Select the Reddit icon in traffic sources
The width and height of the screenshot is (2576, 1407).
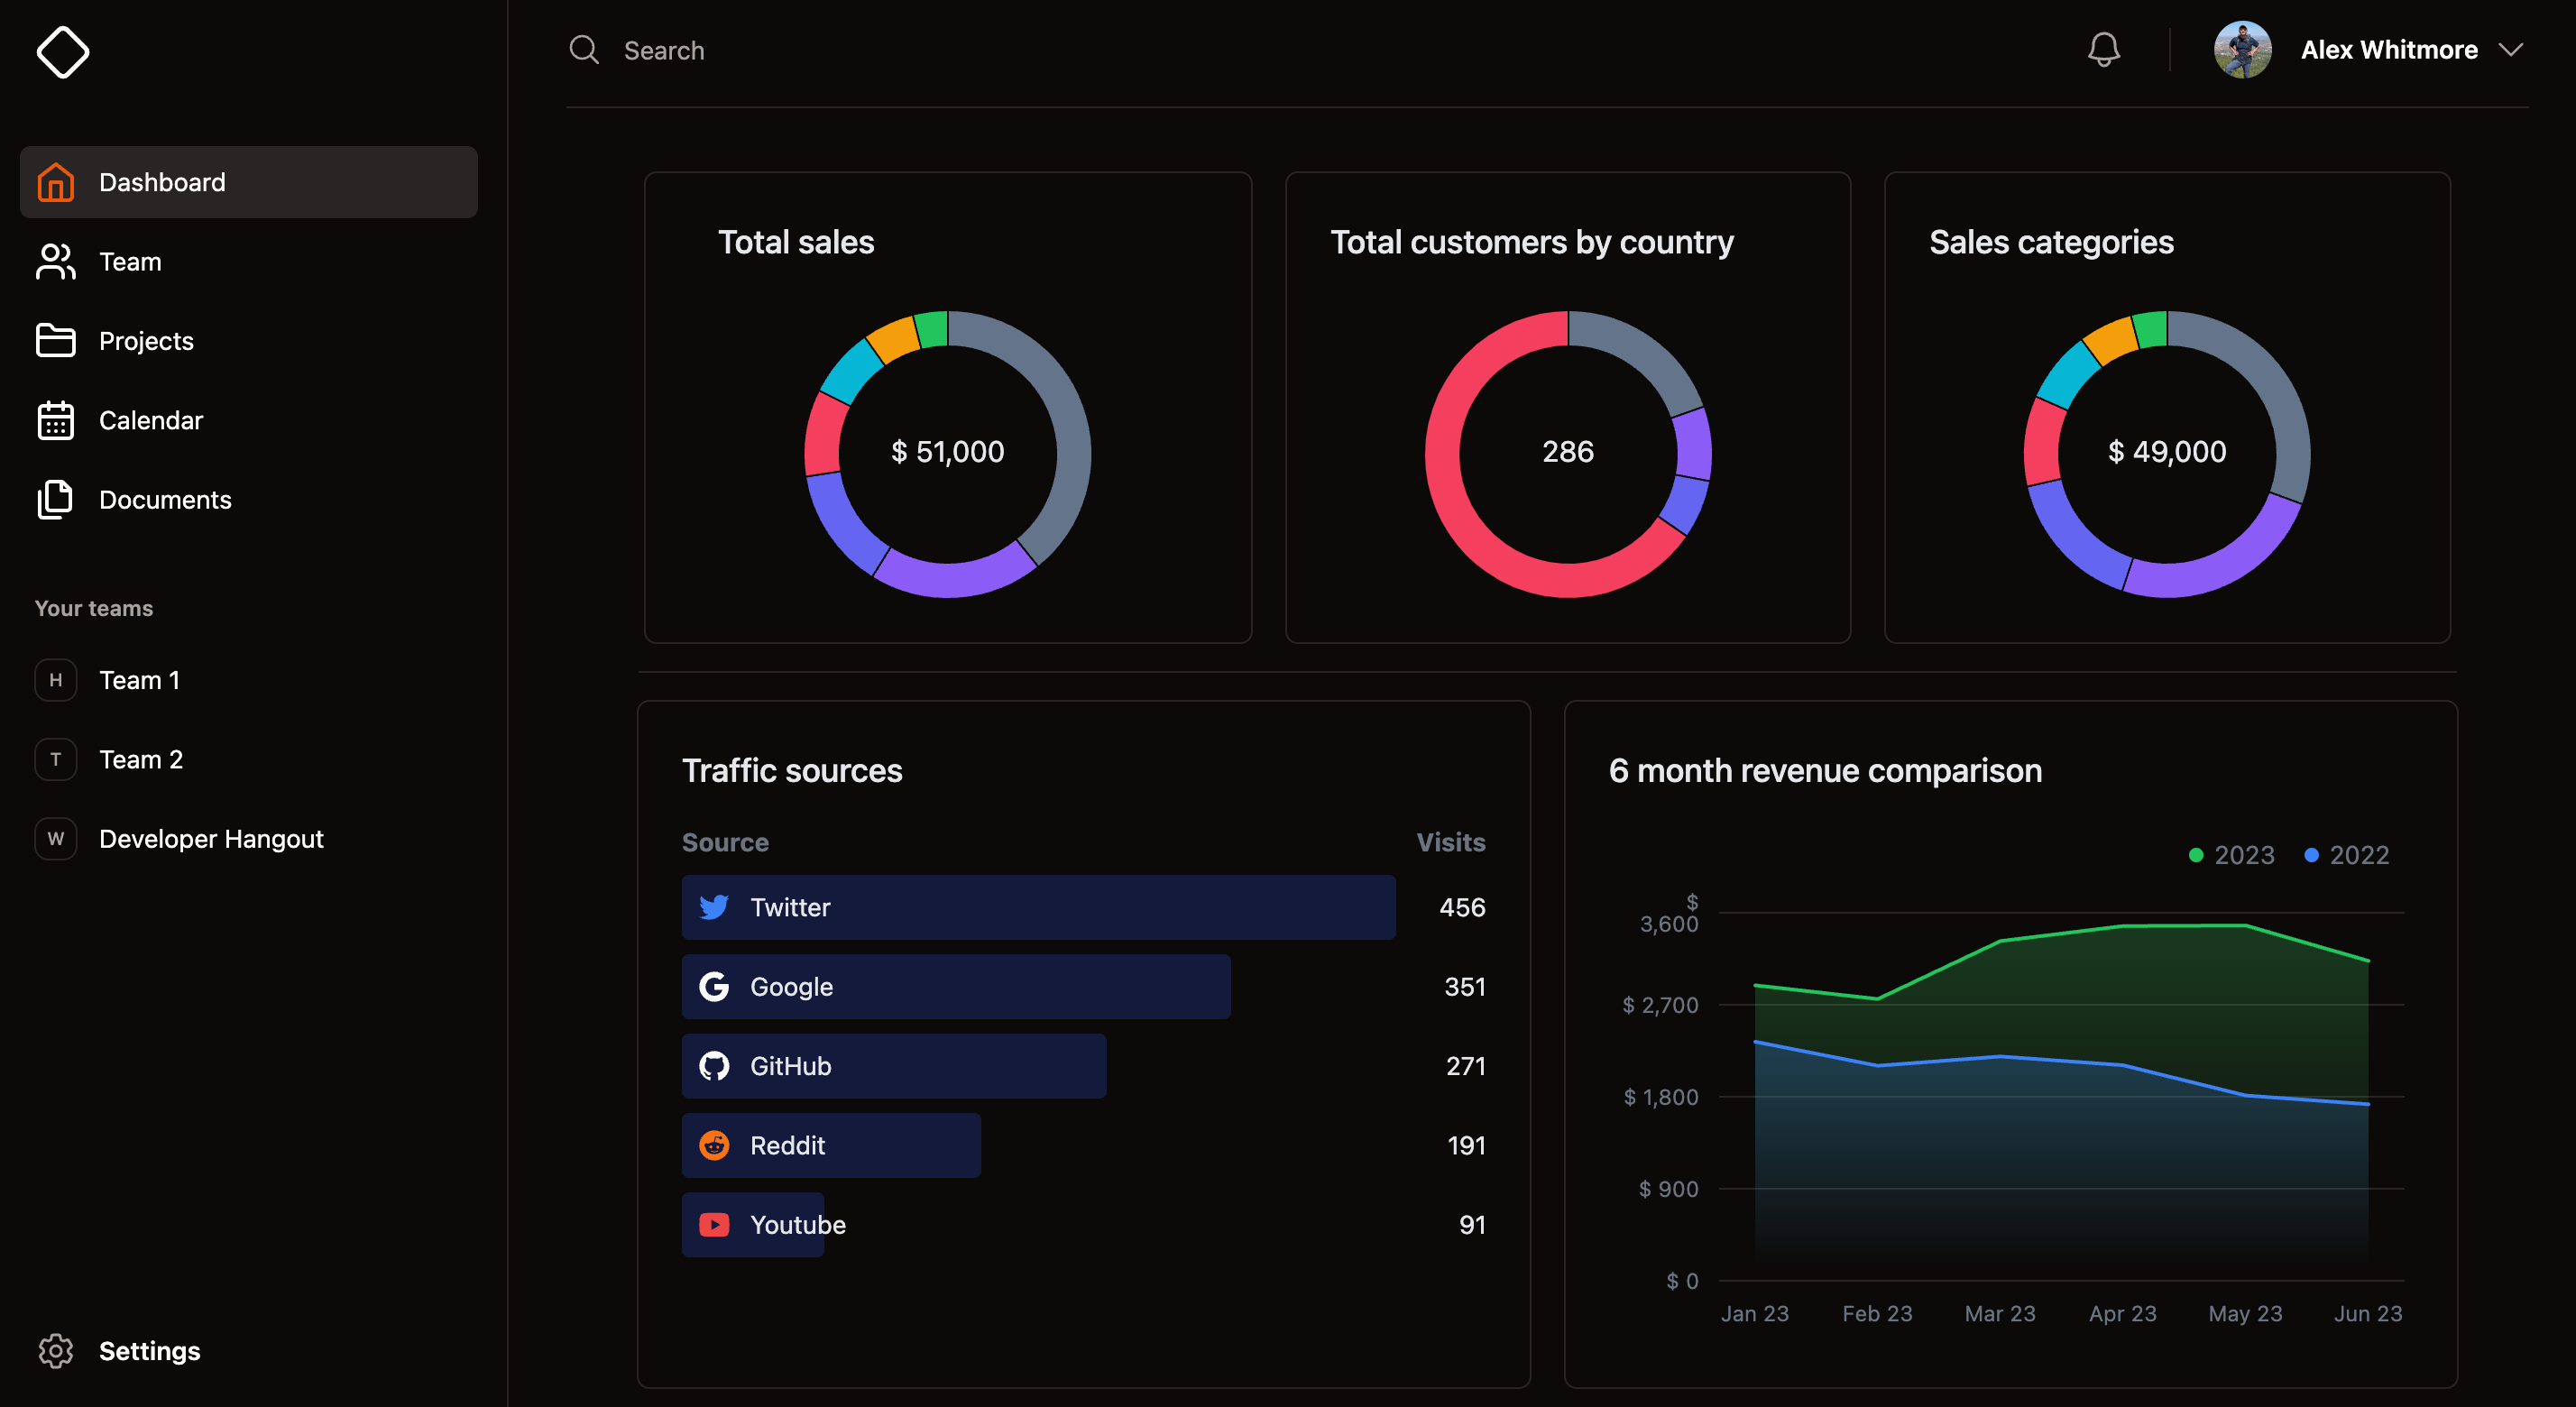pyautogui.click(x=714, y=1145)
